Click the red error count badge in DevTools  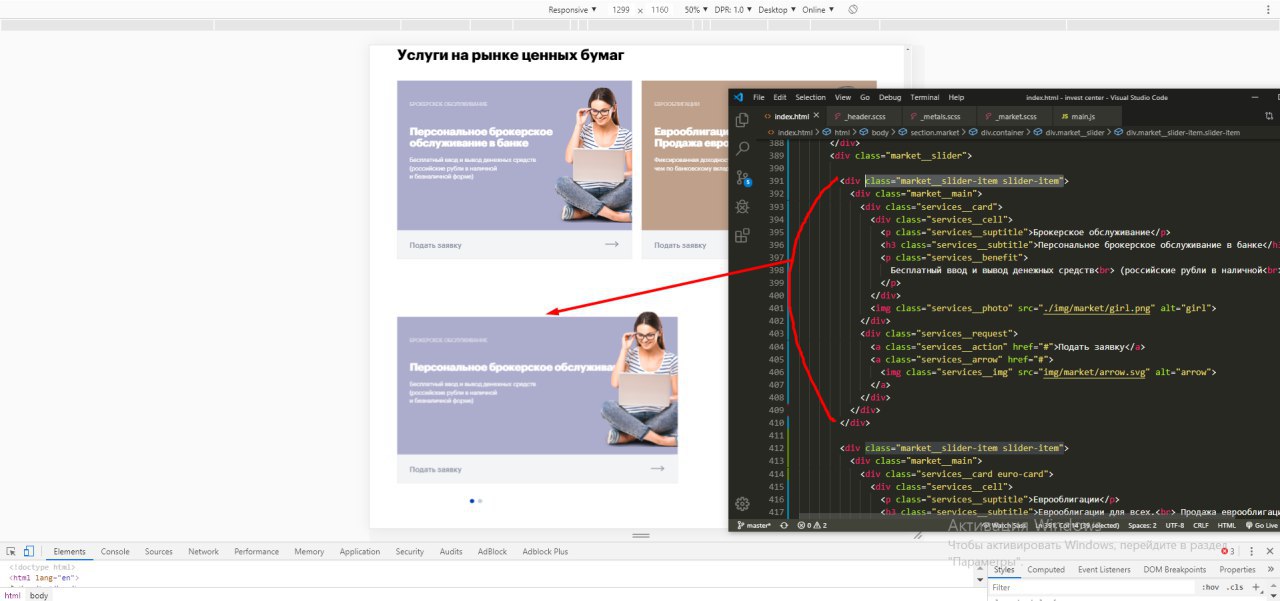[1229, 551]
